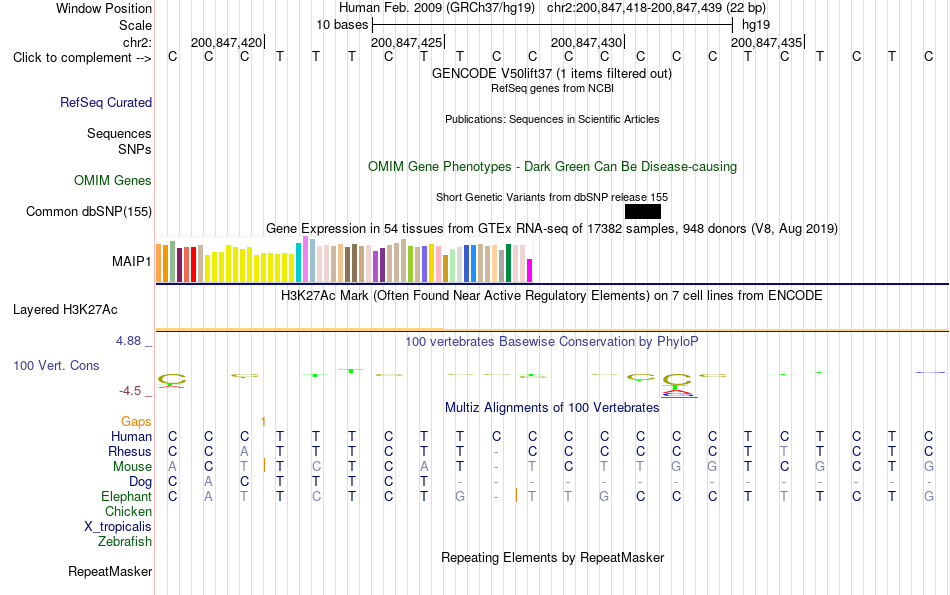The height and width of the screenshot is (595, 950).
Task: Click the 4.88 conservation maximum value
Action: (128, 341)
